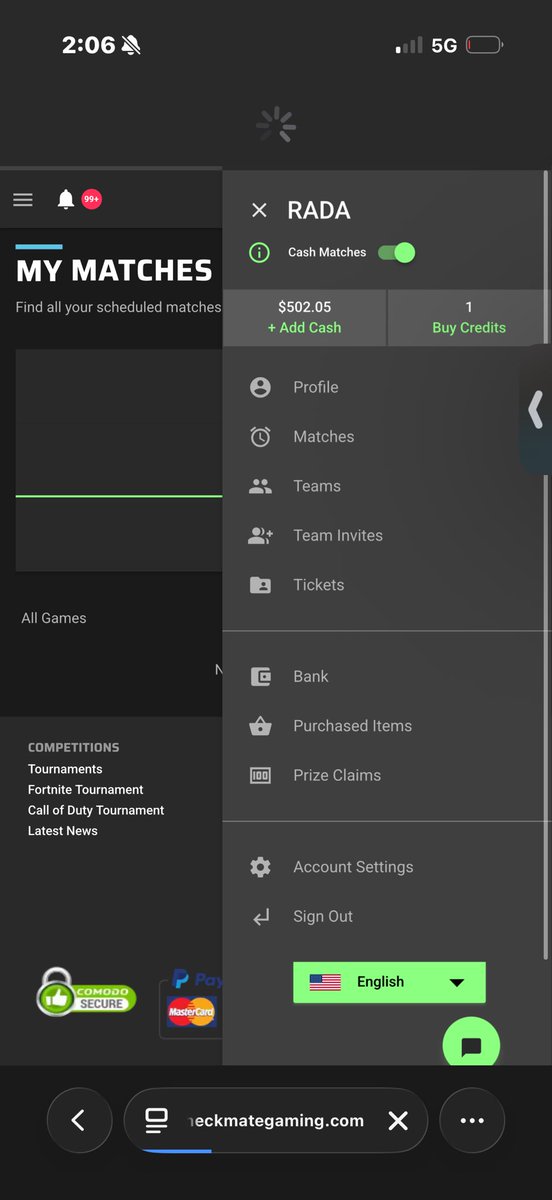Open browser more options button
This screenshot has height=1200, width=552.
click(x=472, y=1121)
